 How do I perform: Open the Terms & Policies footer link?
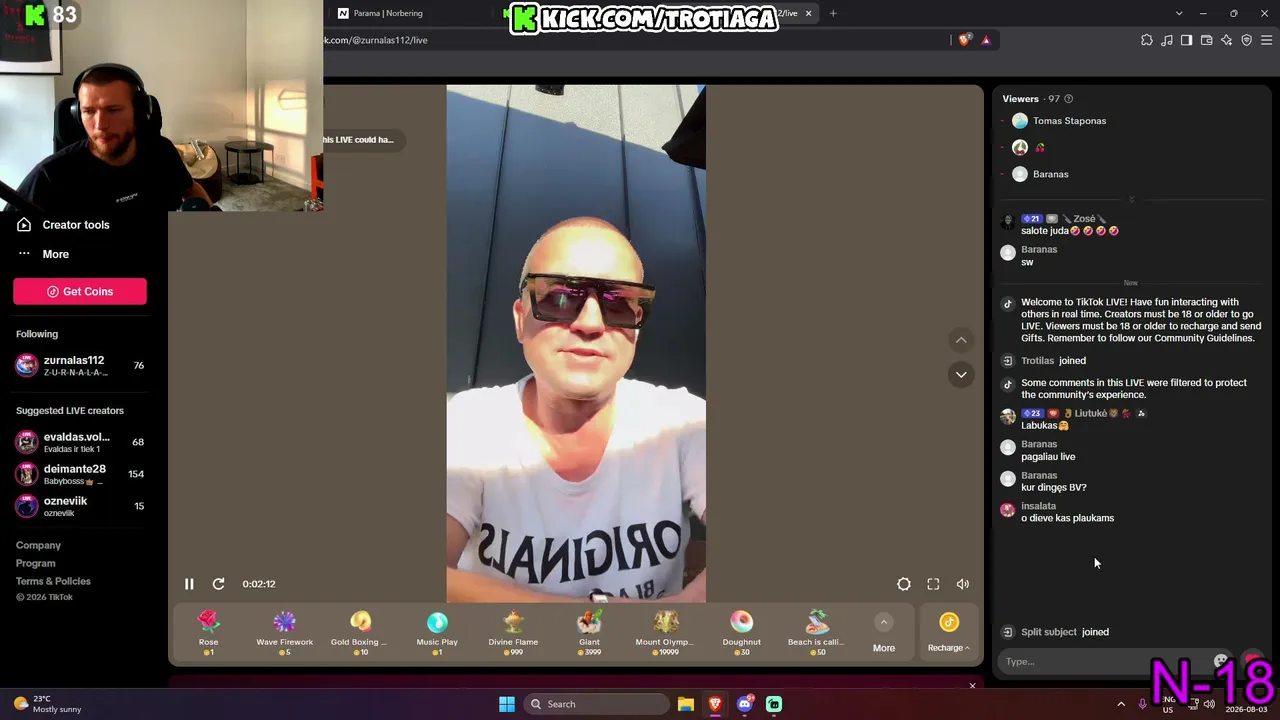pyautogui.click(x=53, y=581)
